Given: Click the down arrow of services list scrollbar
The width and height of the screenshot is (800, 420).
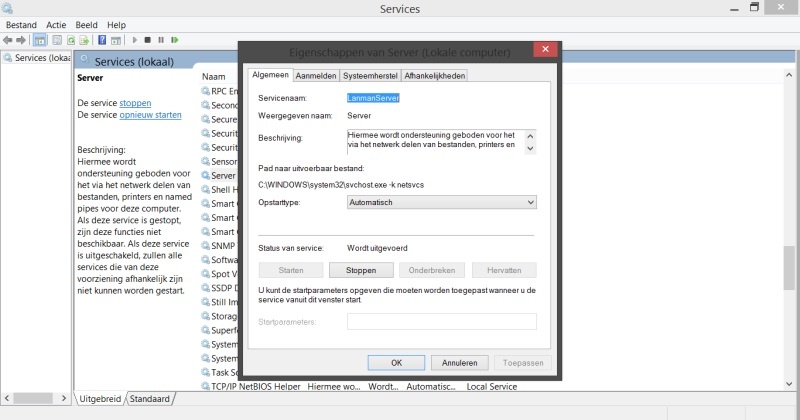Looking at the screenshot, I should 789,384.
